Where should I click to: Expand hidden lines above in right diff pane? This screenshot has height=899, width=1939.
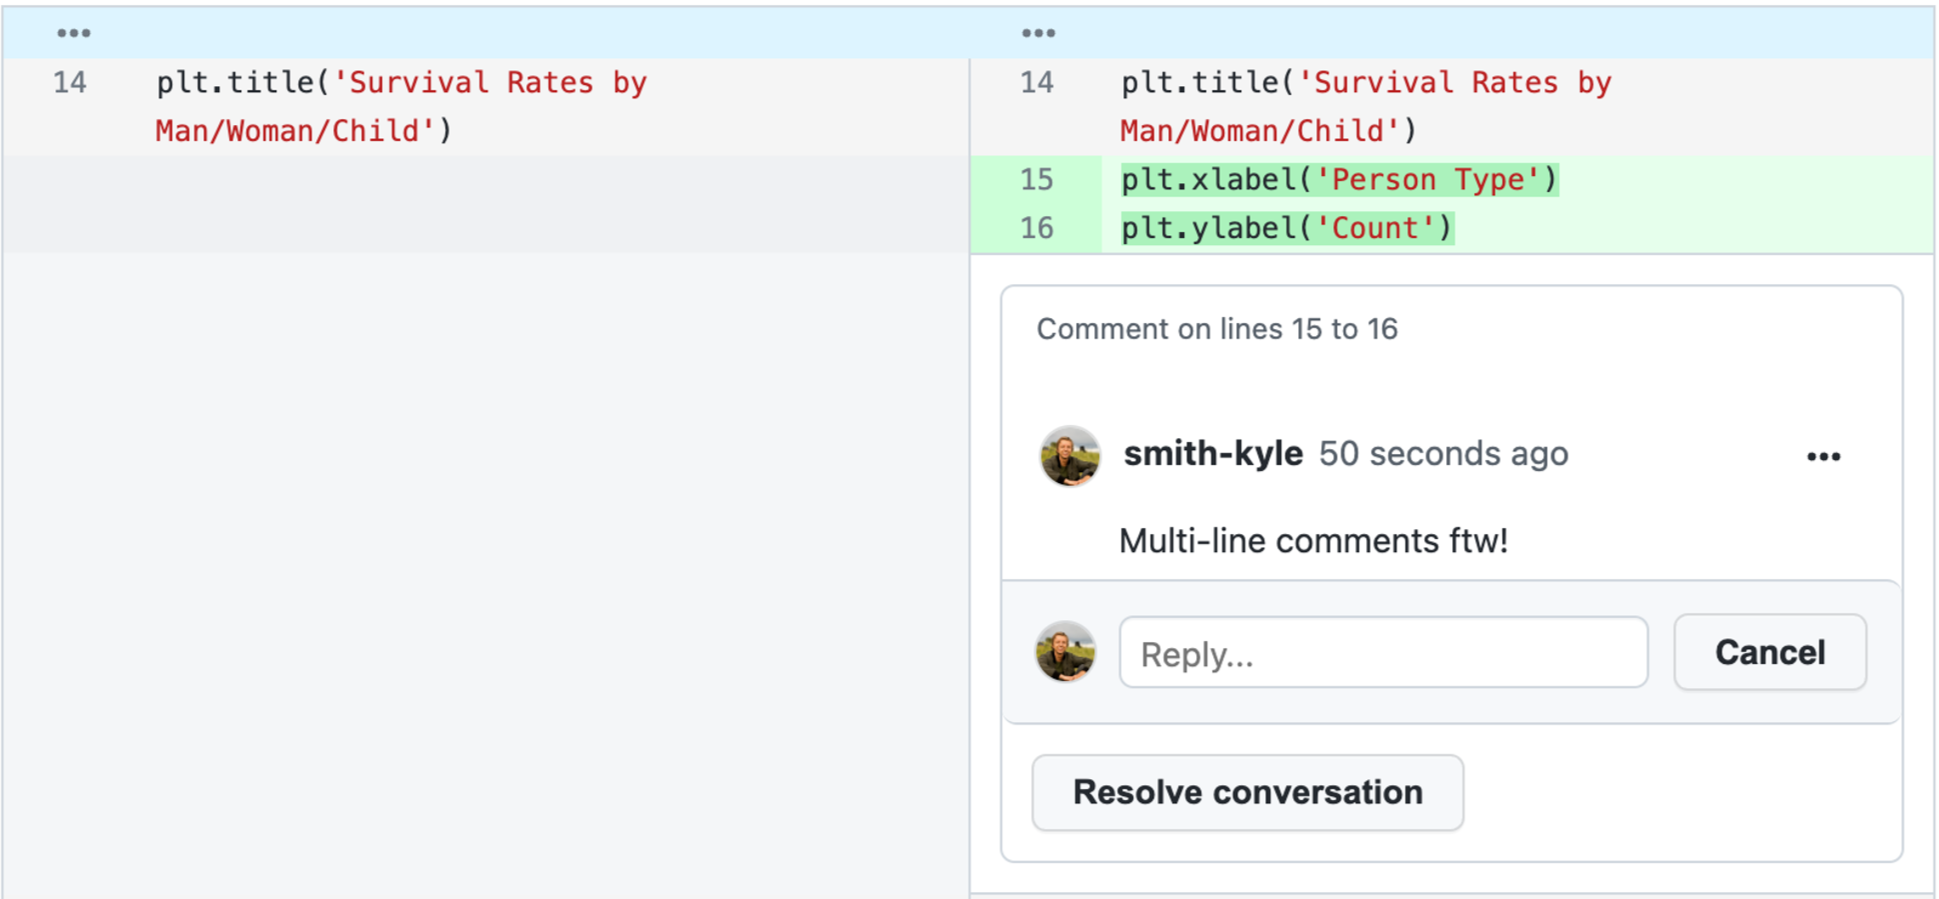[1038, 33]
